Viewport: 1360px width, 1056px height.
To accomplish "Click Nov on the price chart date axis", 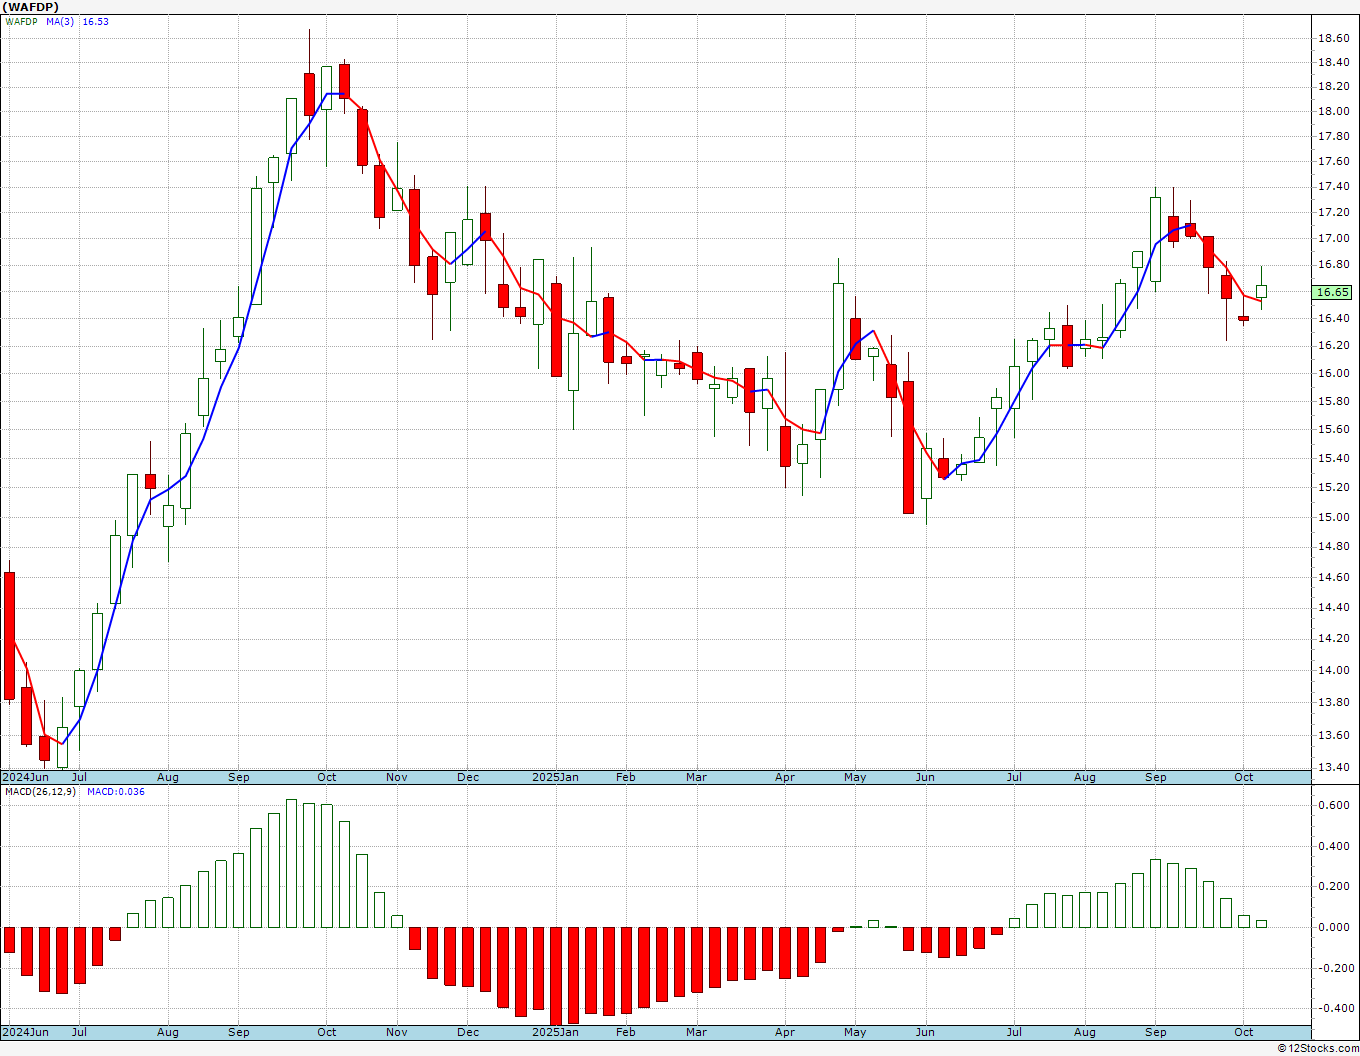I will (x=397, y=777).
